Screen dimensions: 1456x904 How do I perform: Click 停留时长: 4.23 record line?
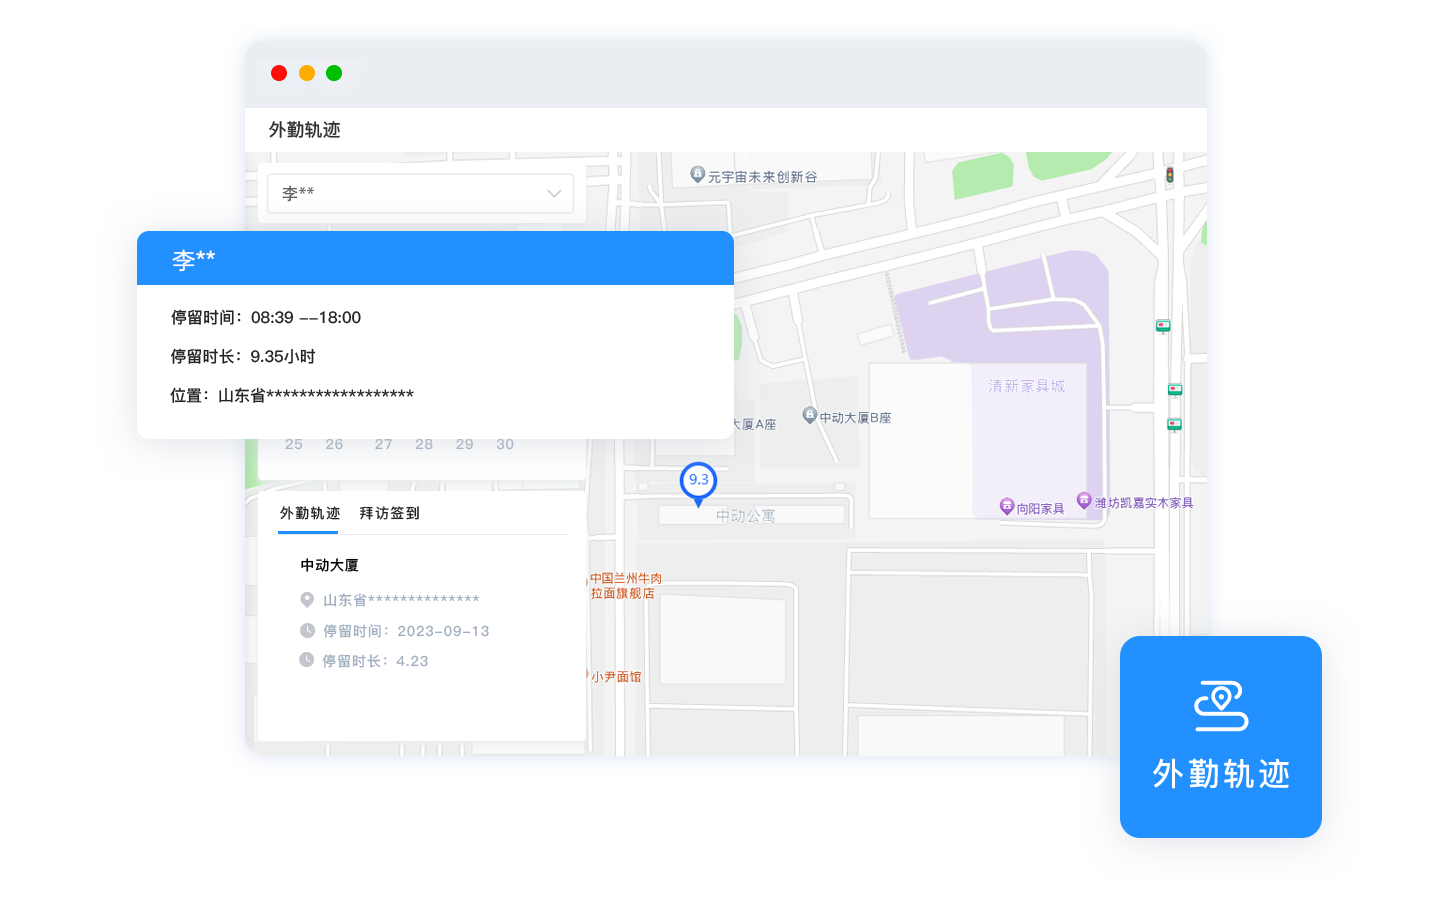[x=375, y=661]
